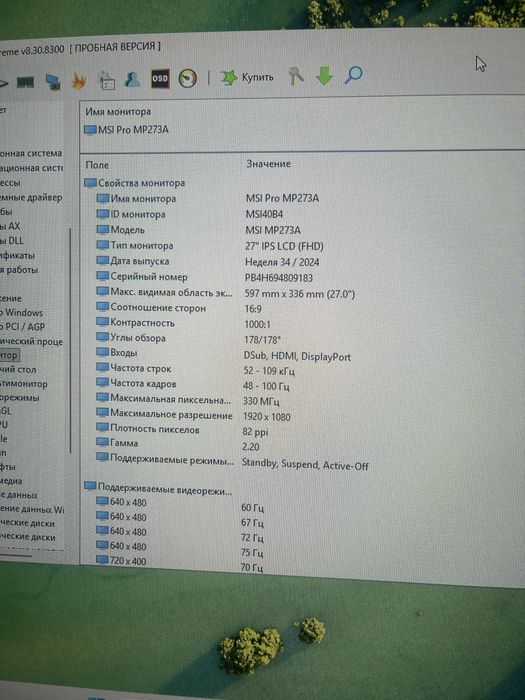
Task: Select MSI Pro MP273A in the top monitor list
Action: point(127,130)
